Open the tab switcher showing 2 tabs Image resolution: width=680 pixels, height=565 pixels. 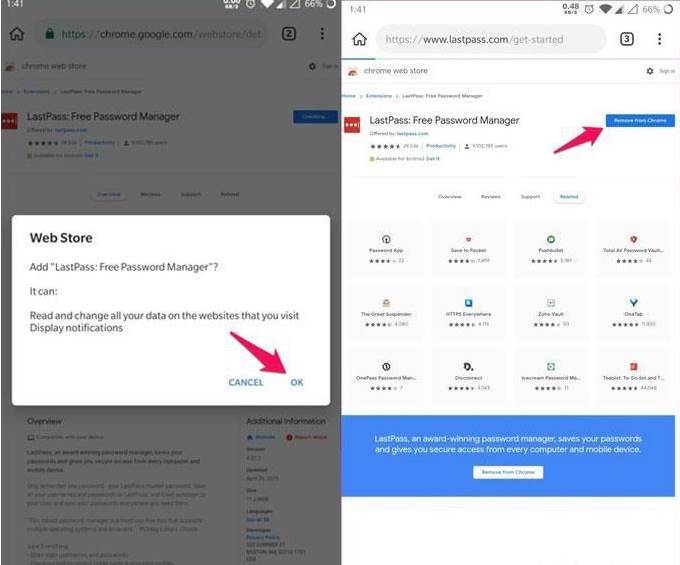(x=289, y=34)
